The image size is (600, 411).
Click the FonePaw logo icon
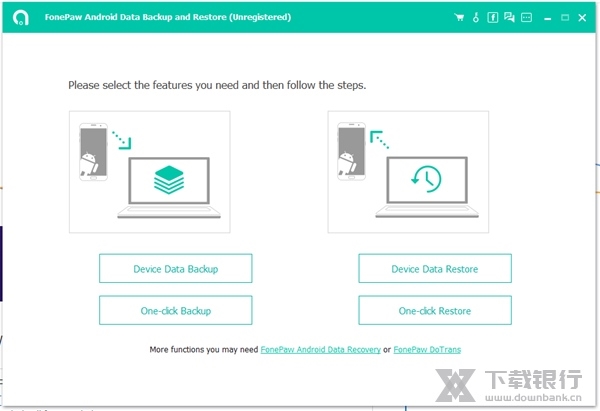point(21,17)
